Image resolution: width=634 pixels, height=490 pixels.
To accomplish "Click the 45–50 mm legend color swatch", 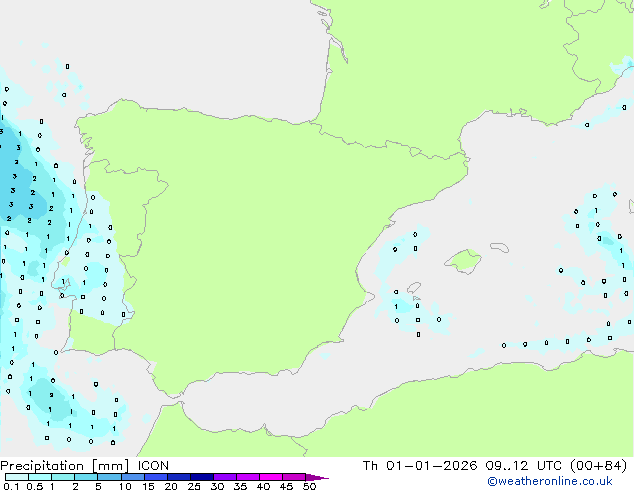I will click(x=294, y=477).
